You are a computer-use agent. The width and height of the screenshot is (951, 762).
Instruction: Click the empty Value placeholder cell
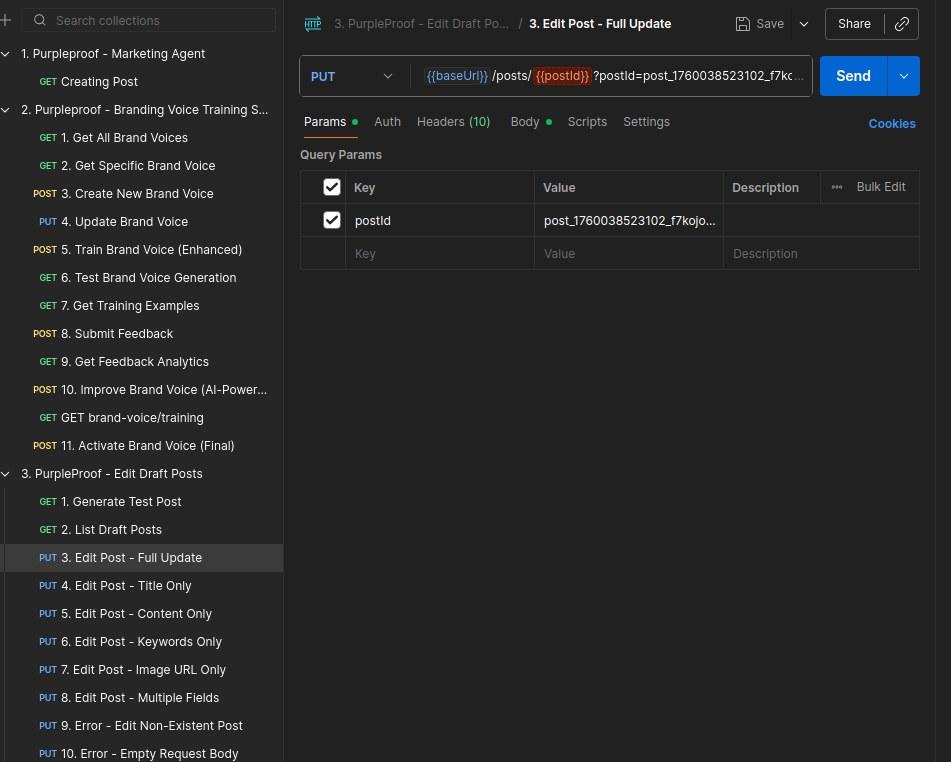[x=628, y=254]
